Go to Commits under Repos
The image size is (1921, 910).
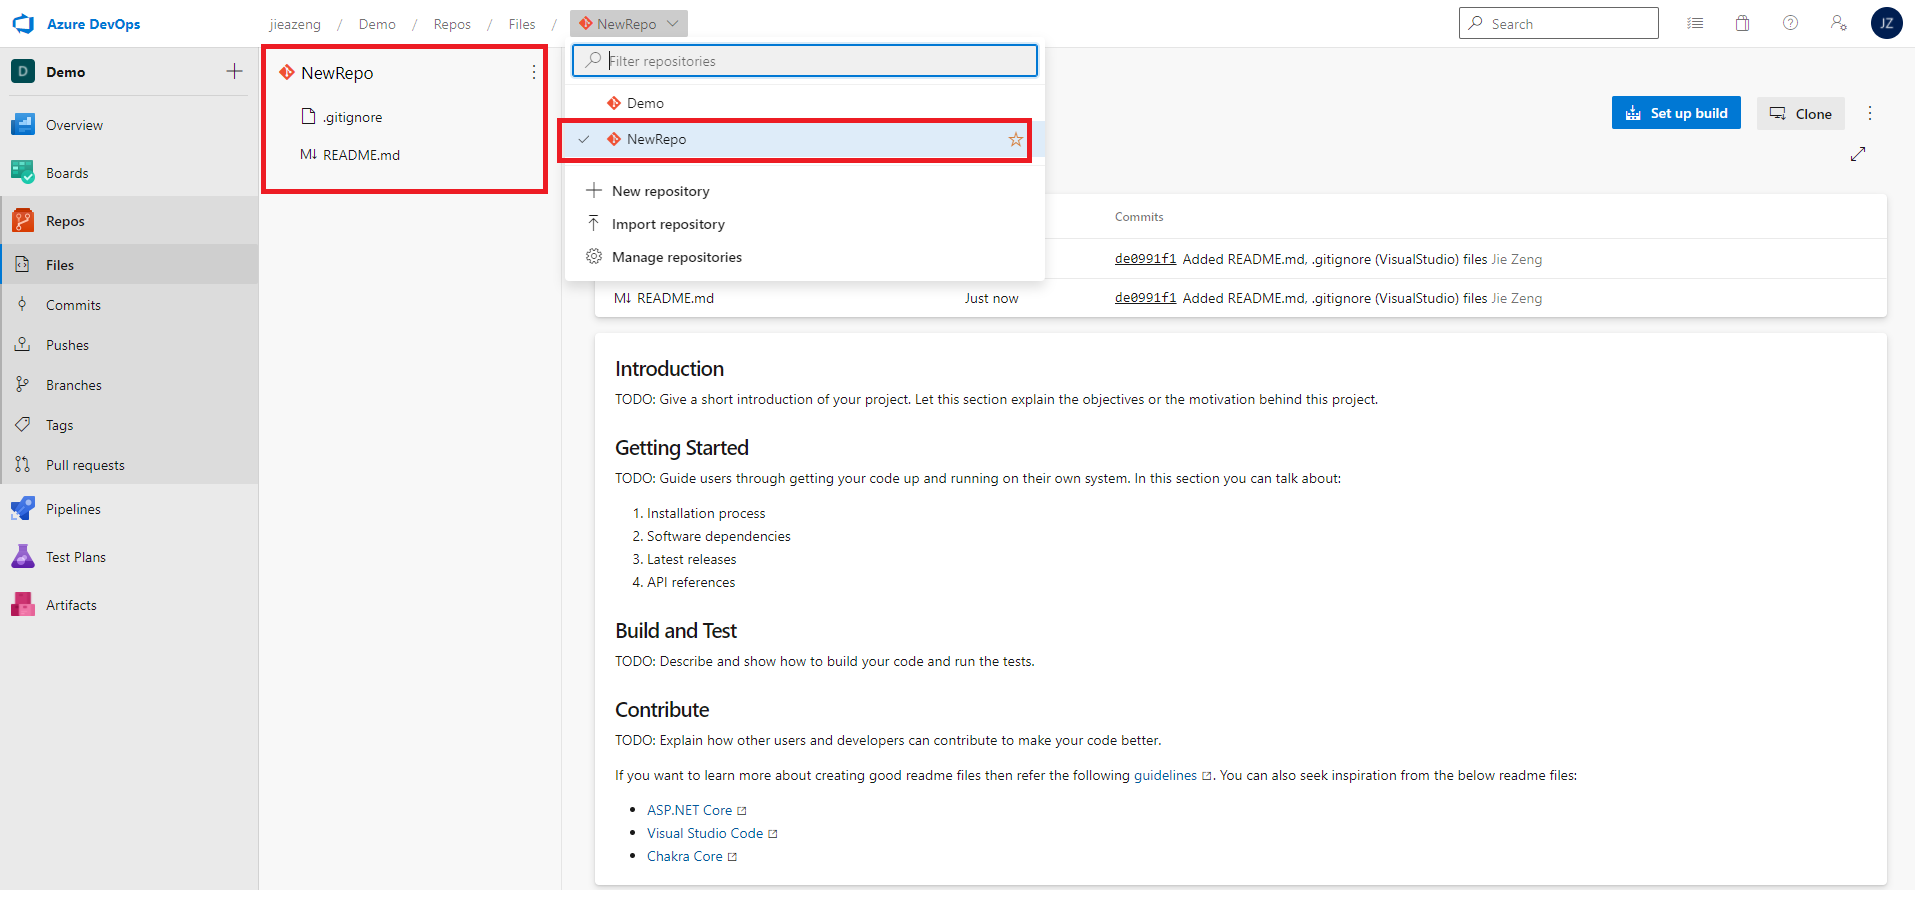click(x=129, y=305)
